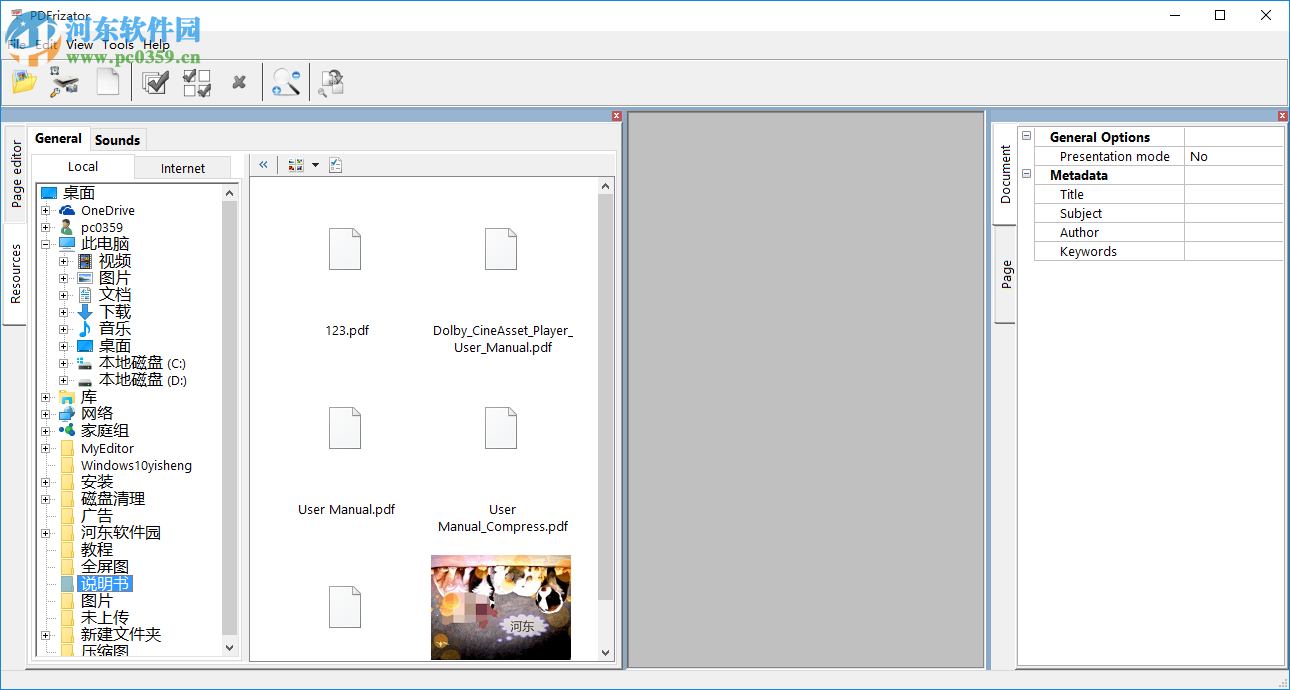Select the Resources side tab
The height and width of the screenshot is (690, 1290).
click(16, 274)
